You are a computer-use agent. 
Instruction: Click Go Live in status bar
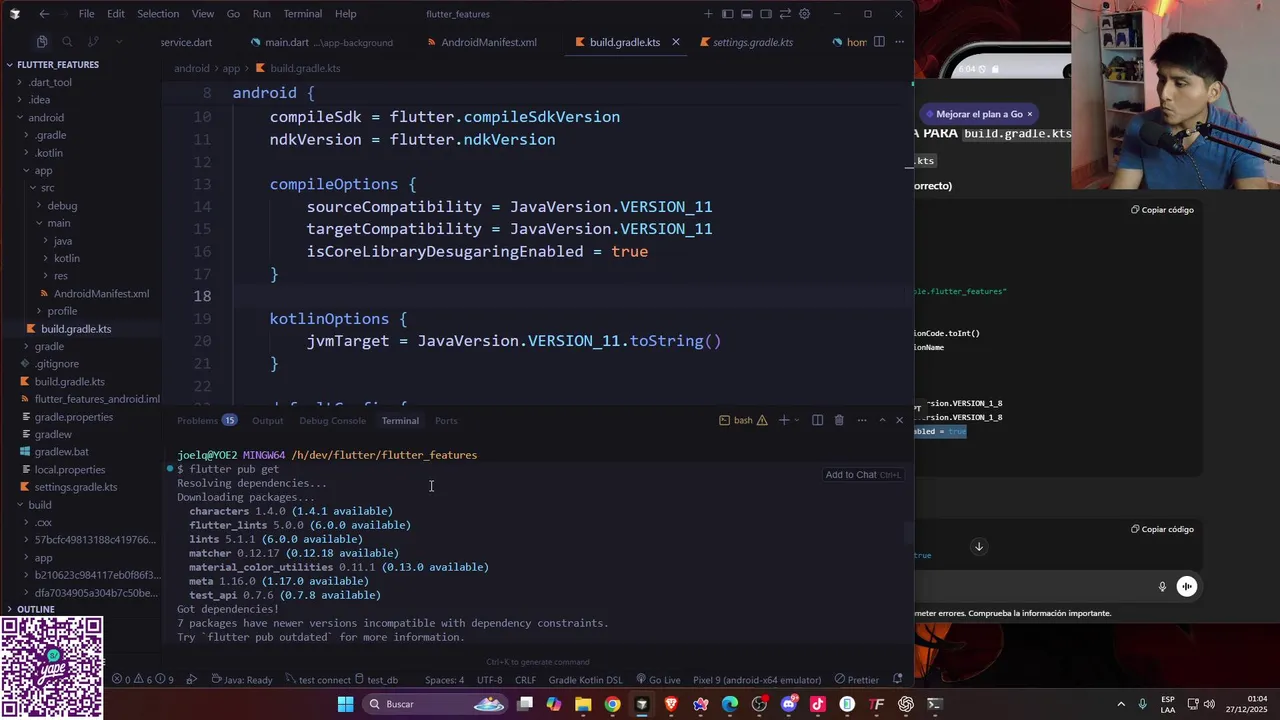pyautogui.click(x=657, y=680)
